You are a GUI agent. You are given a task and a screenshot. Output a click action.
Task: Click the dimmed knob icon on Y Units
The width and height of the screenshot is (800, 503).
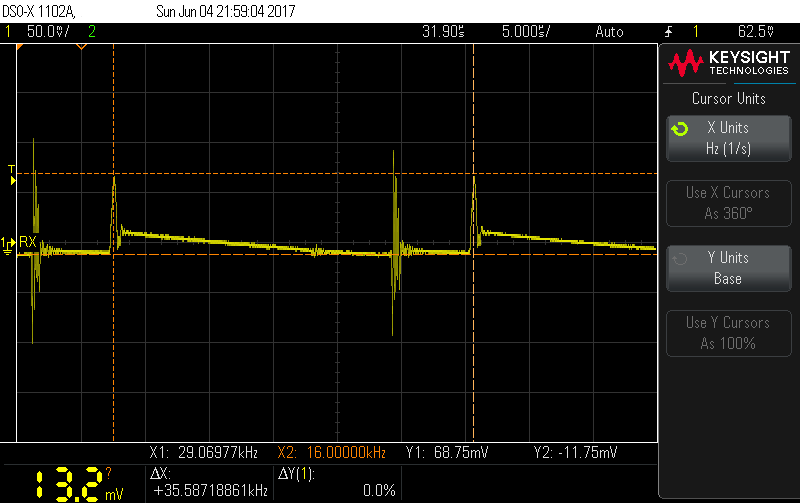pos(680,259)
